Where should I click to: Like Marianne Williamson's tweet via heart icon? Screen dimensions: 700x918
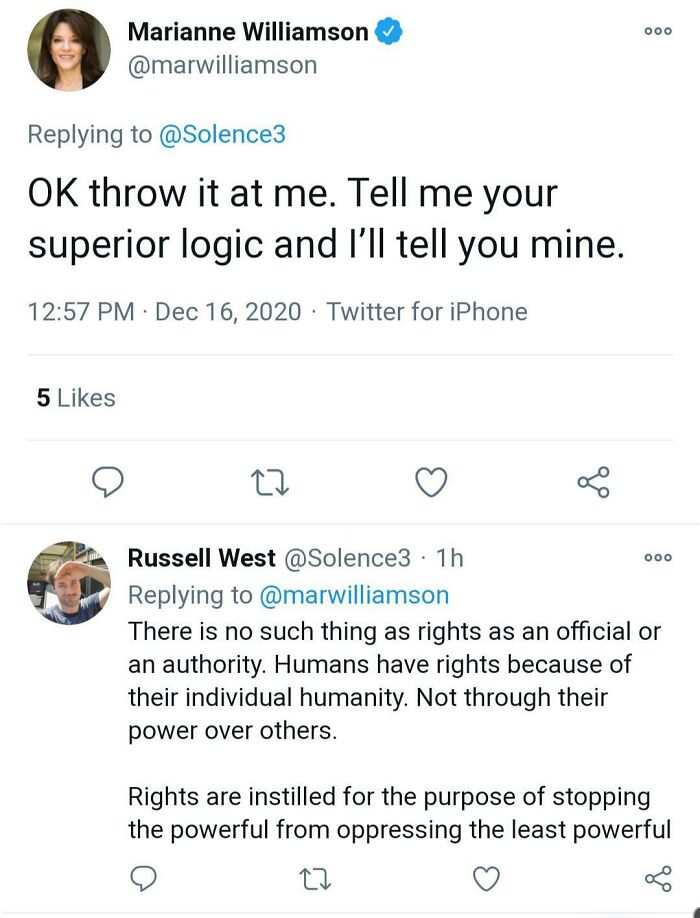point(431,483)
